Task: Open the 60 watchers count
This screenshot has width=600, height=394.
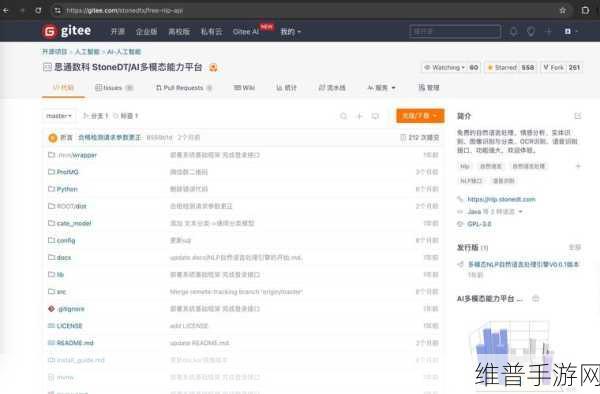Action: coord(474,68)
